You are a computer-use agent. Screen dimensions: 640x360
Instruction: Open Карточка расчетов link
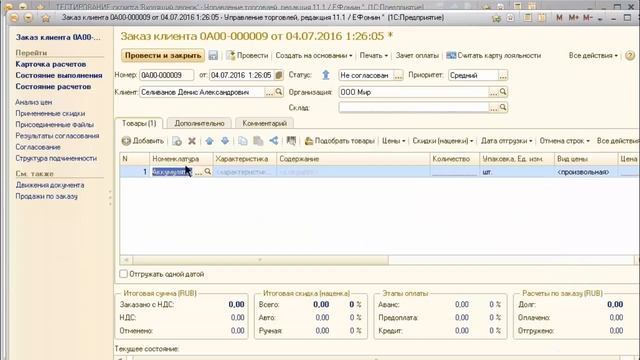tap(51, 64)
